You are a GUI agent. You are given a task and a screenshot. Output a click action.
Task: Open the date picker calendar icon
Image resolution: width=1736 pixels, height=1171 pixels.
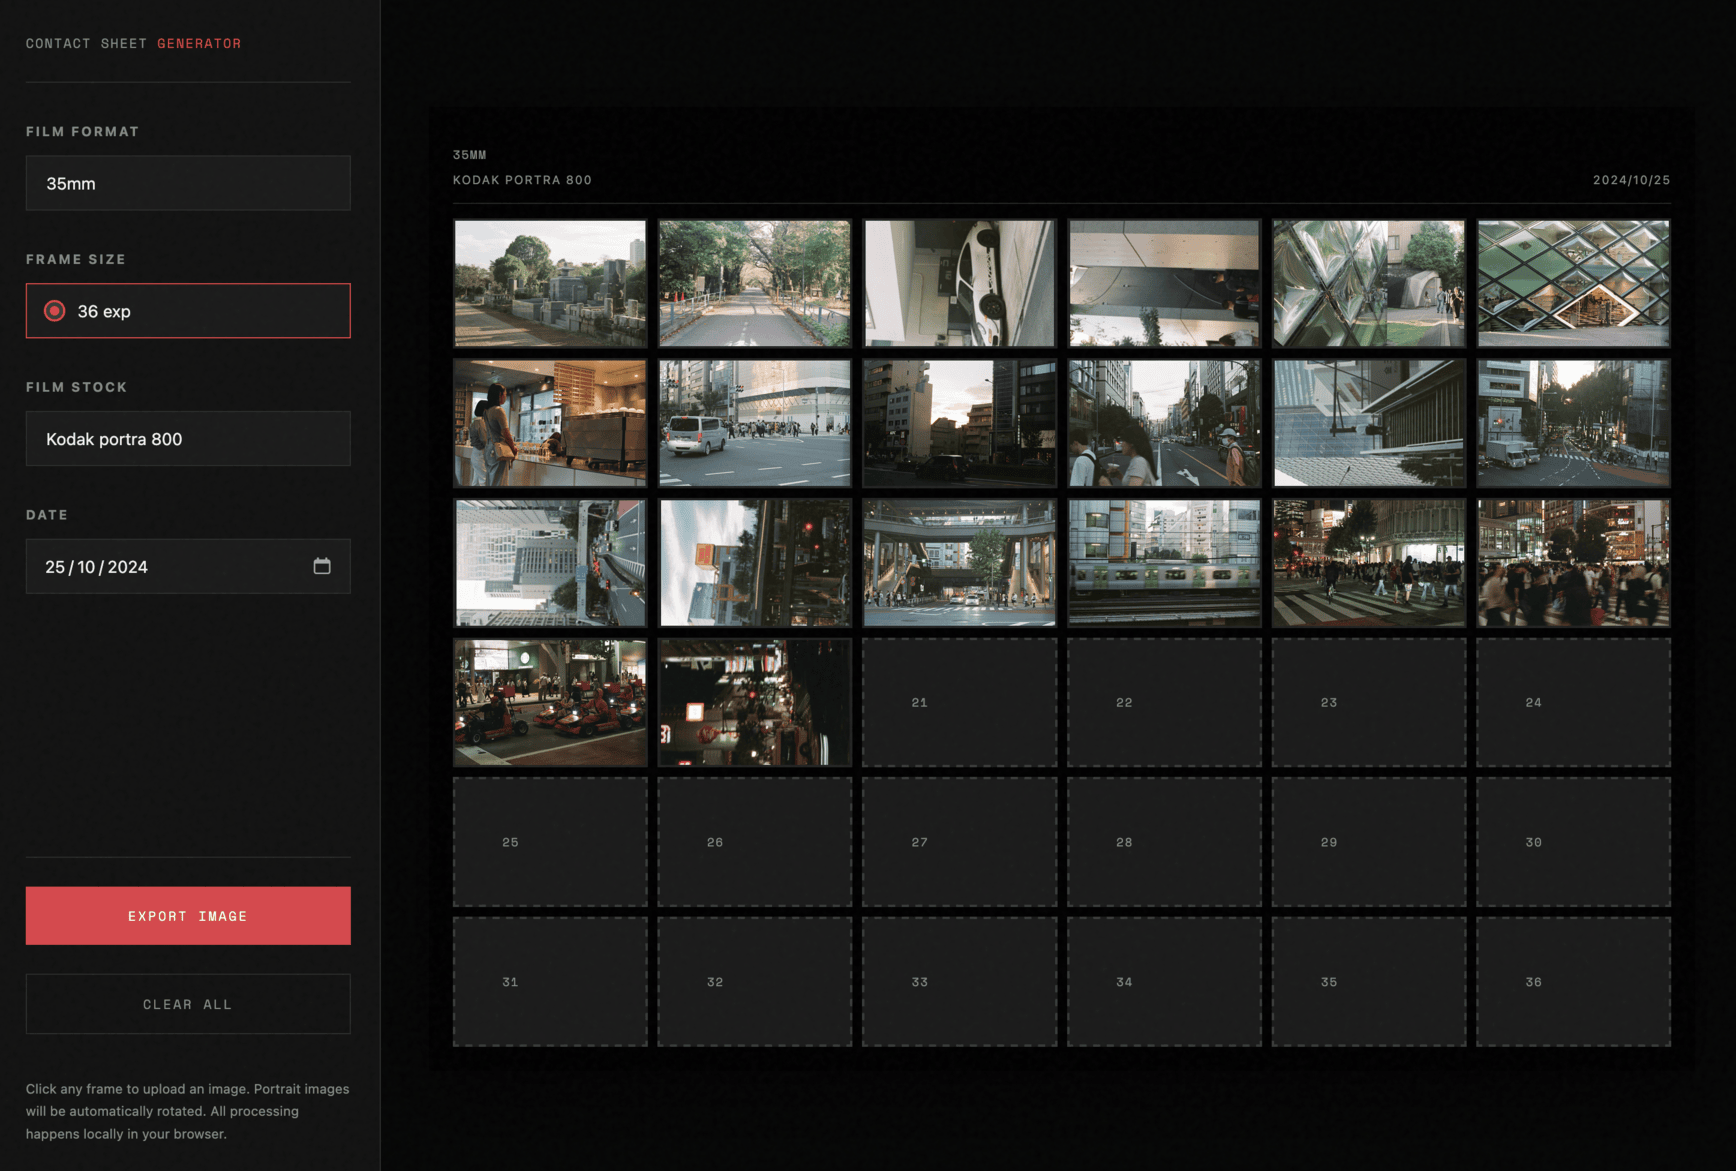click(x=322, y=566)
